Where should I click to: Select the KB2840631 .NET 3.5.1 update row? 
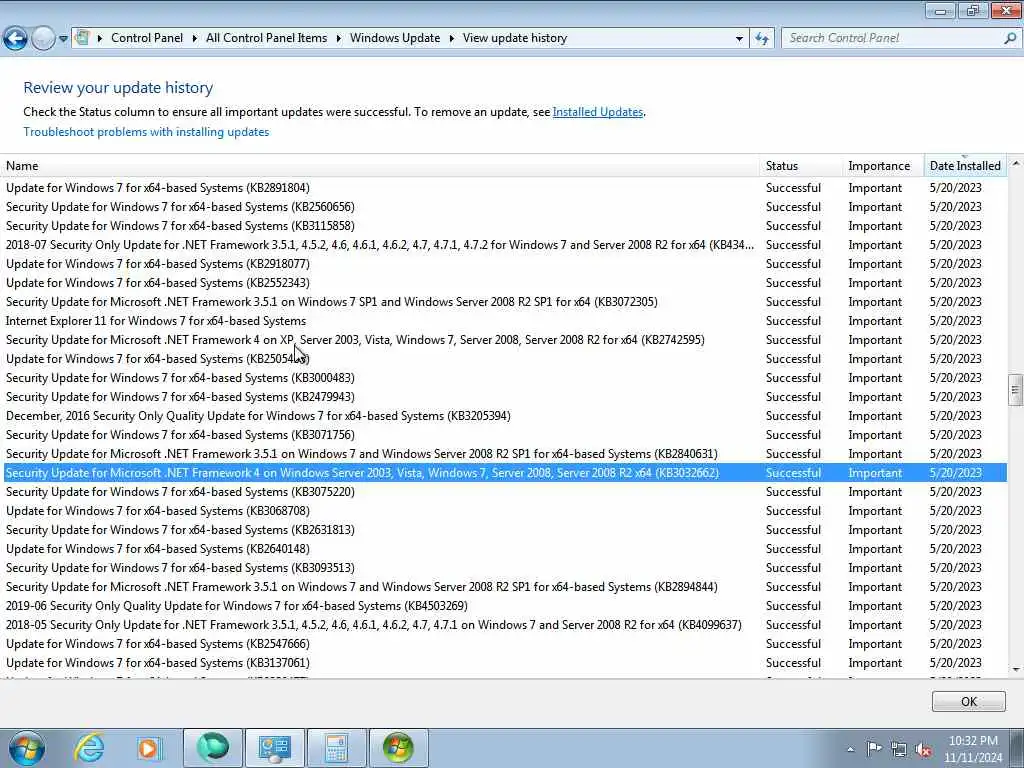(505, 454)
